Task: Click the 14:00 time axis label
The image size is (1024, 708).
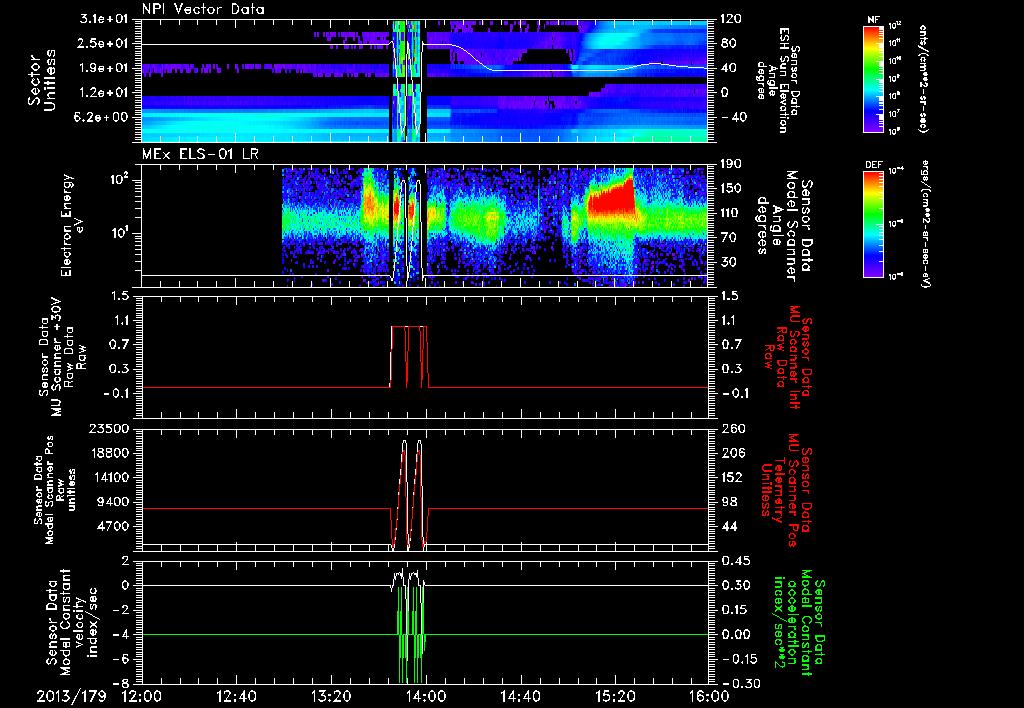Action: tap(426, 696)
